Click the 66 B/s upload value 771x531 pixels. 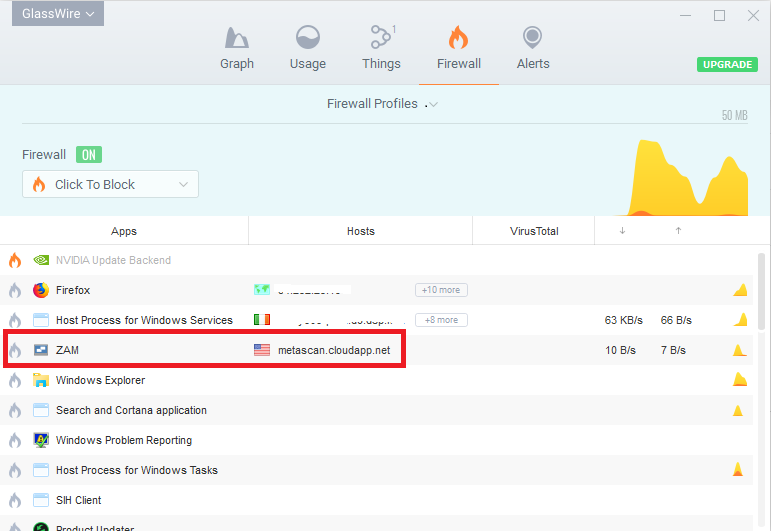[x=676, y=320]
